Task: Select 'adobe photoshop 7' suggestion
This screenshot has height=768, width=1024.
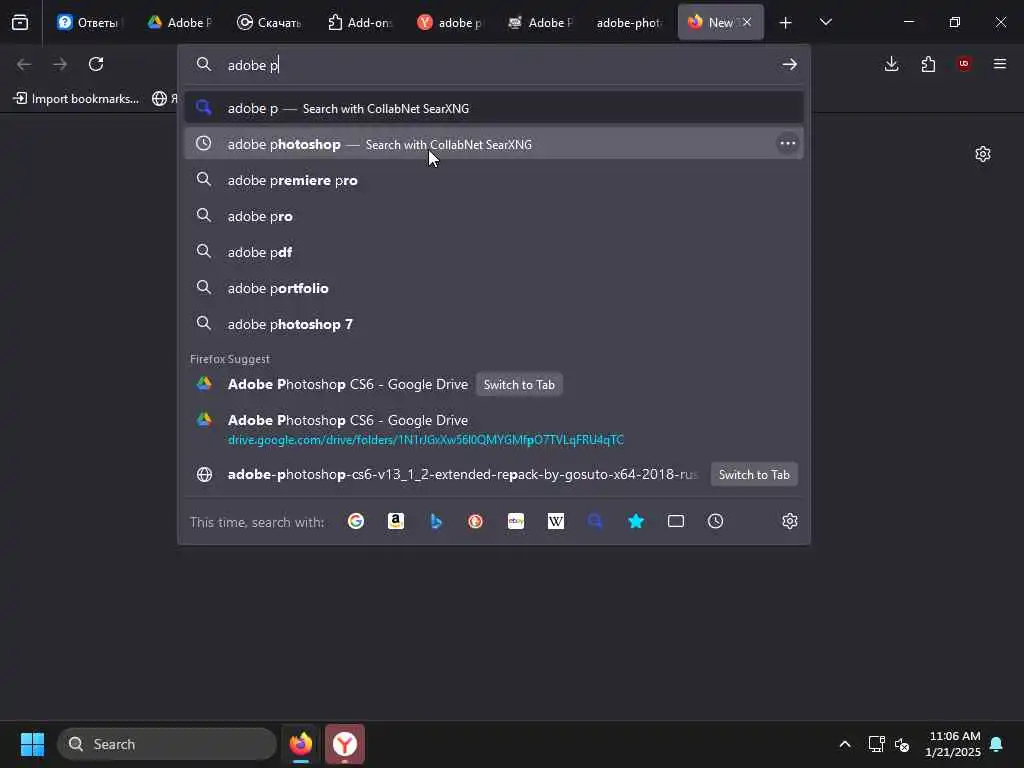Action: click(494, 324)
